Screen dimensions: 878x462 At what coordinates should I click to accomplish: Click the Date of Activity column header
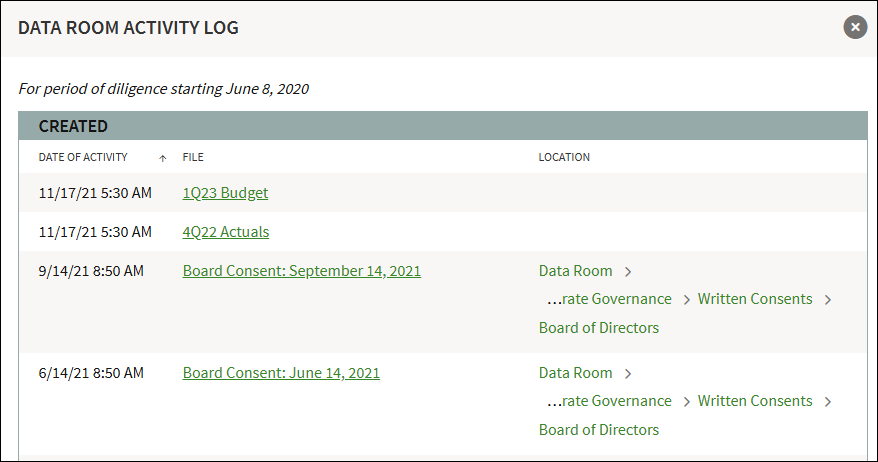tap(83, 157)
